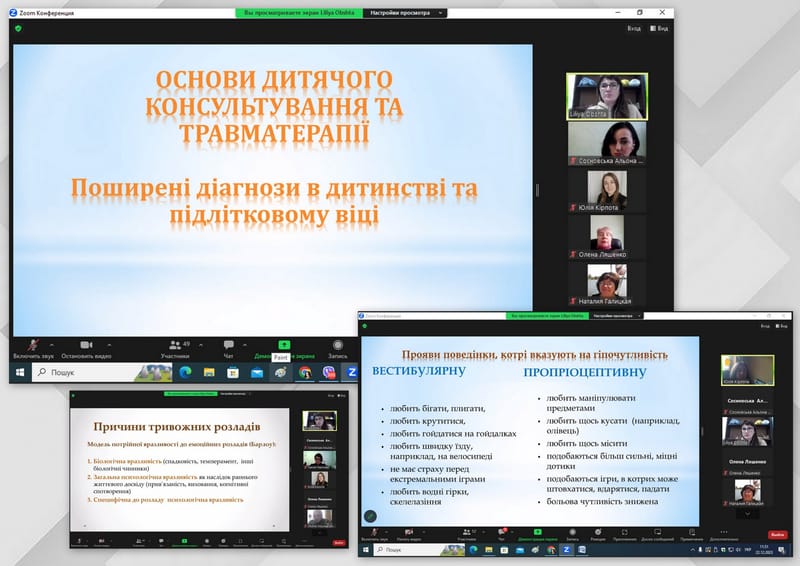Open More (three dots) in bottom-right window
800x566 pixels.
[723, 532]
